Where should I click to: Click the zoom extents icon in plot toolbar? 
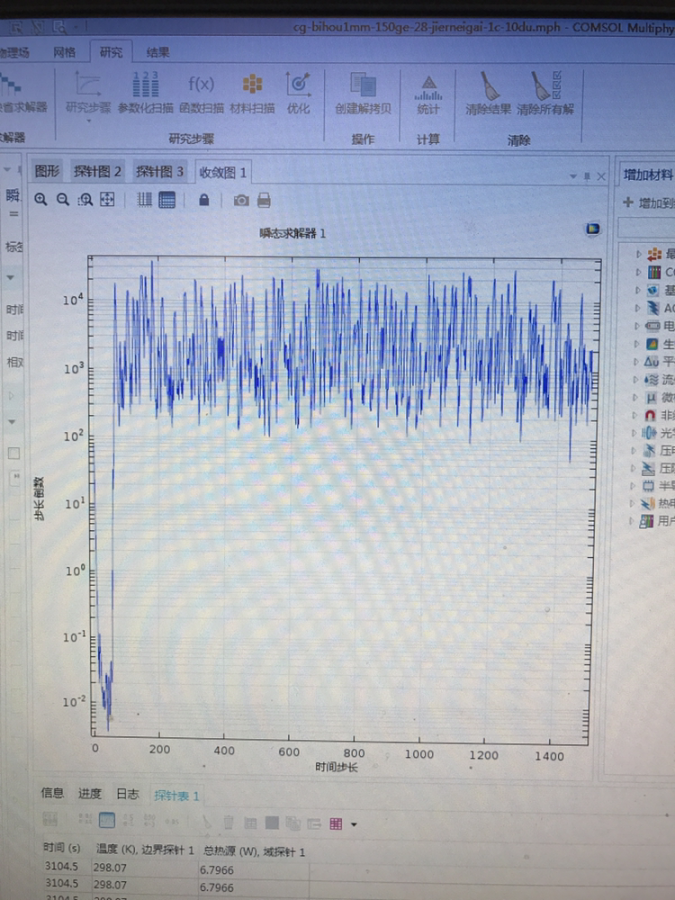[x=107, y=200]
